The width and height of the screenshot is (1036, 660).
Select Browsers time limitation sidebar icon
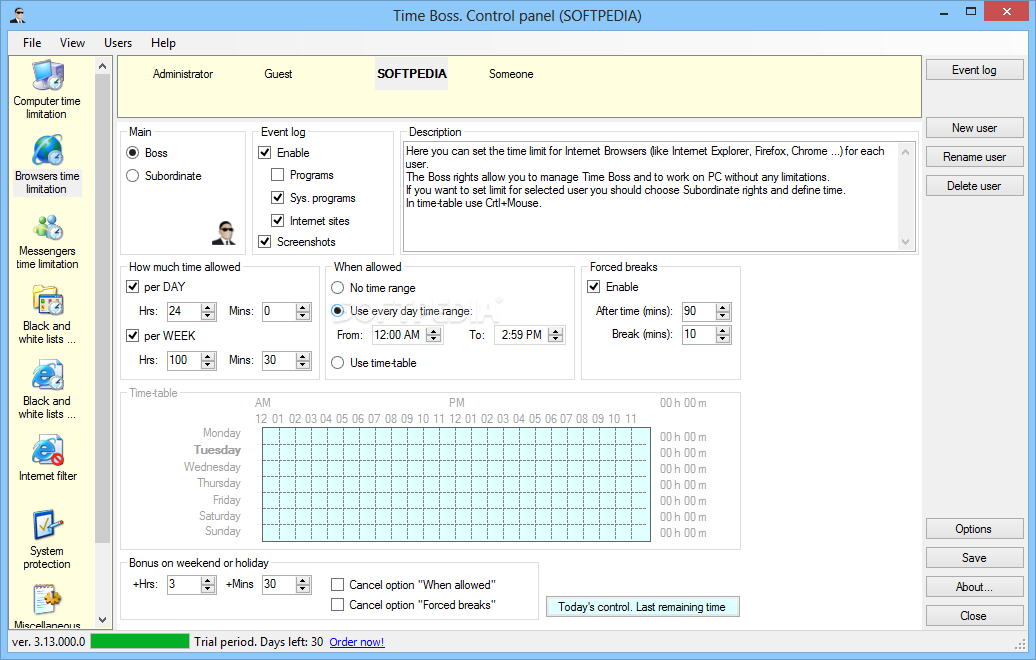tap(47, 151)
